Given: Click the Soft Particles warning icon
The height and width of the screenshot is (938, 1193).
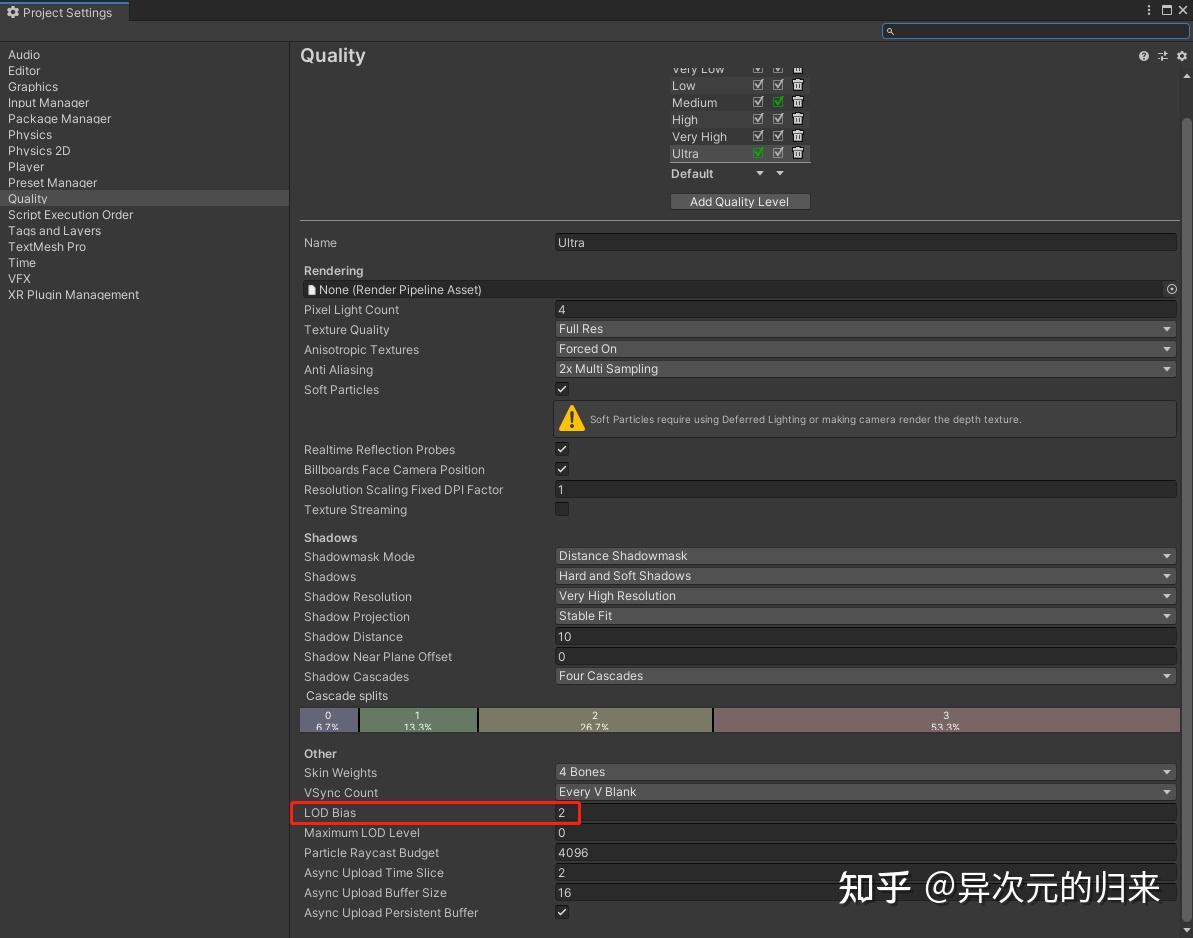Looking at the screenshot, I should click(571, 417).
